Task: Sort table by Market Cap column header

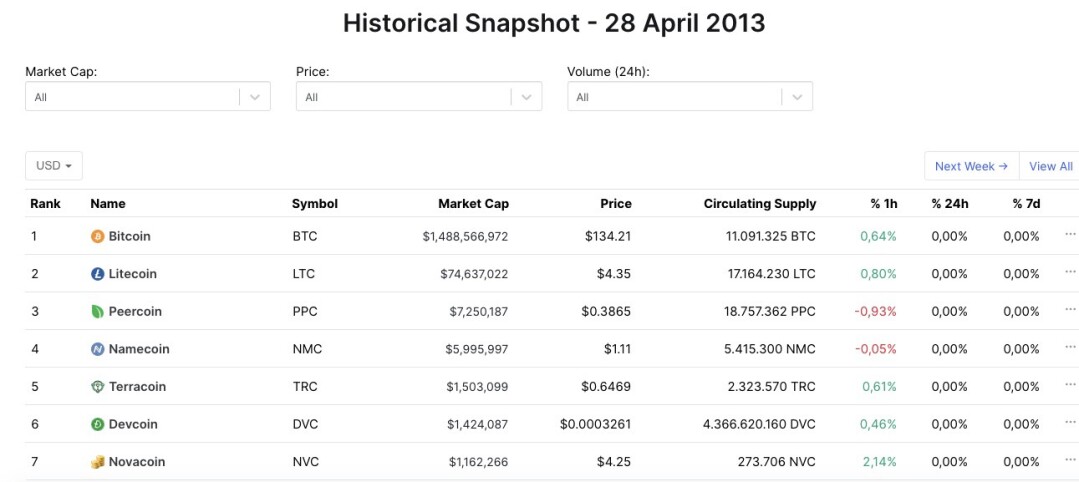Action: [x=473, y=204]
